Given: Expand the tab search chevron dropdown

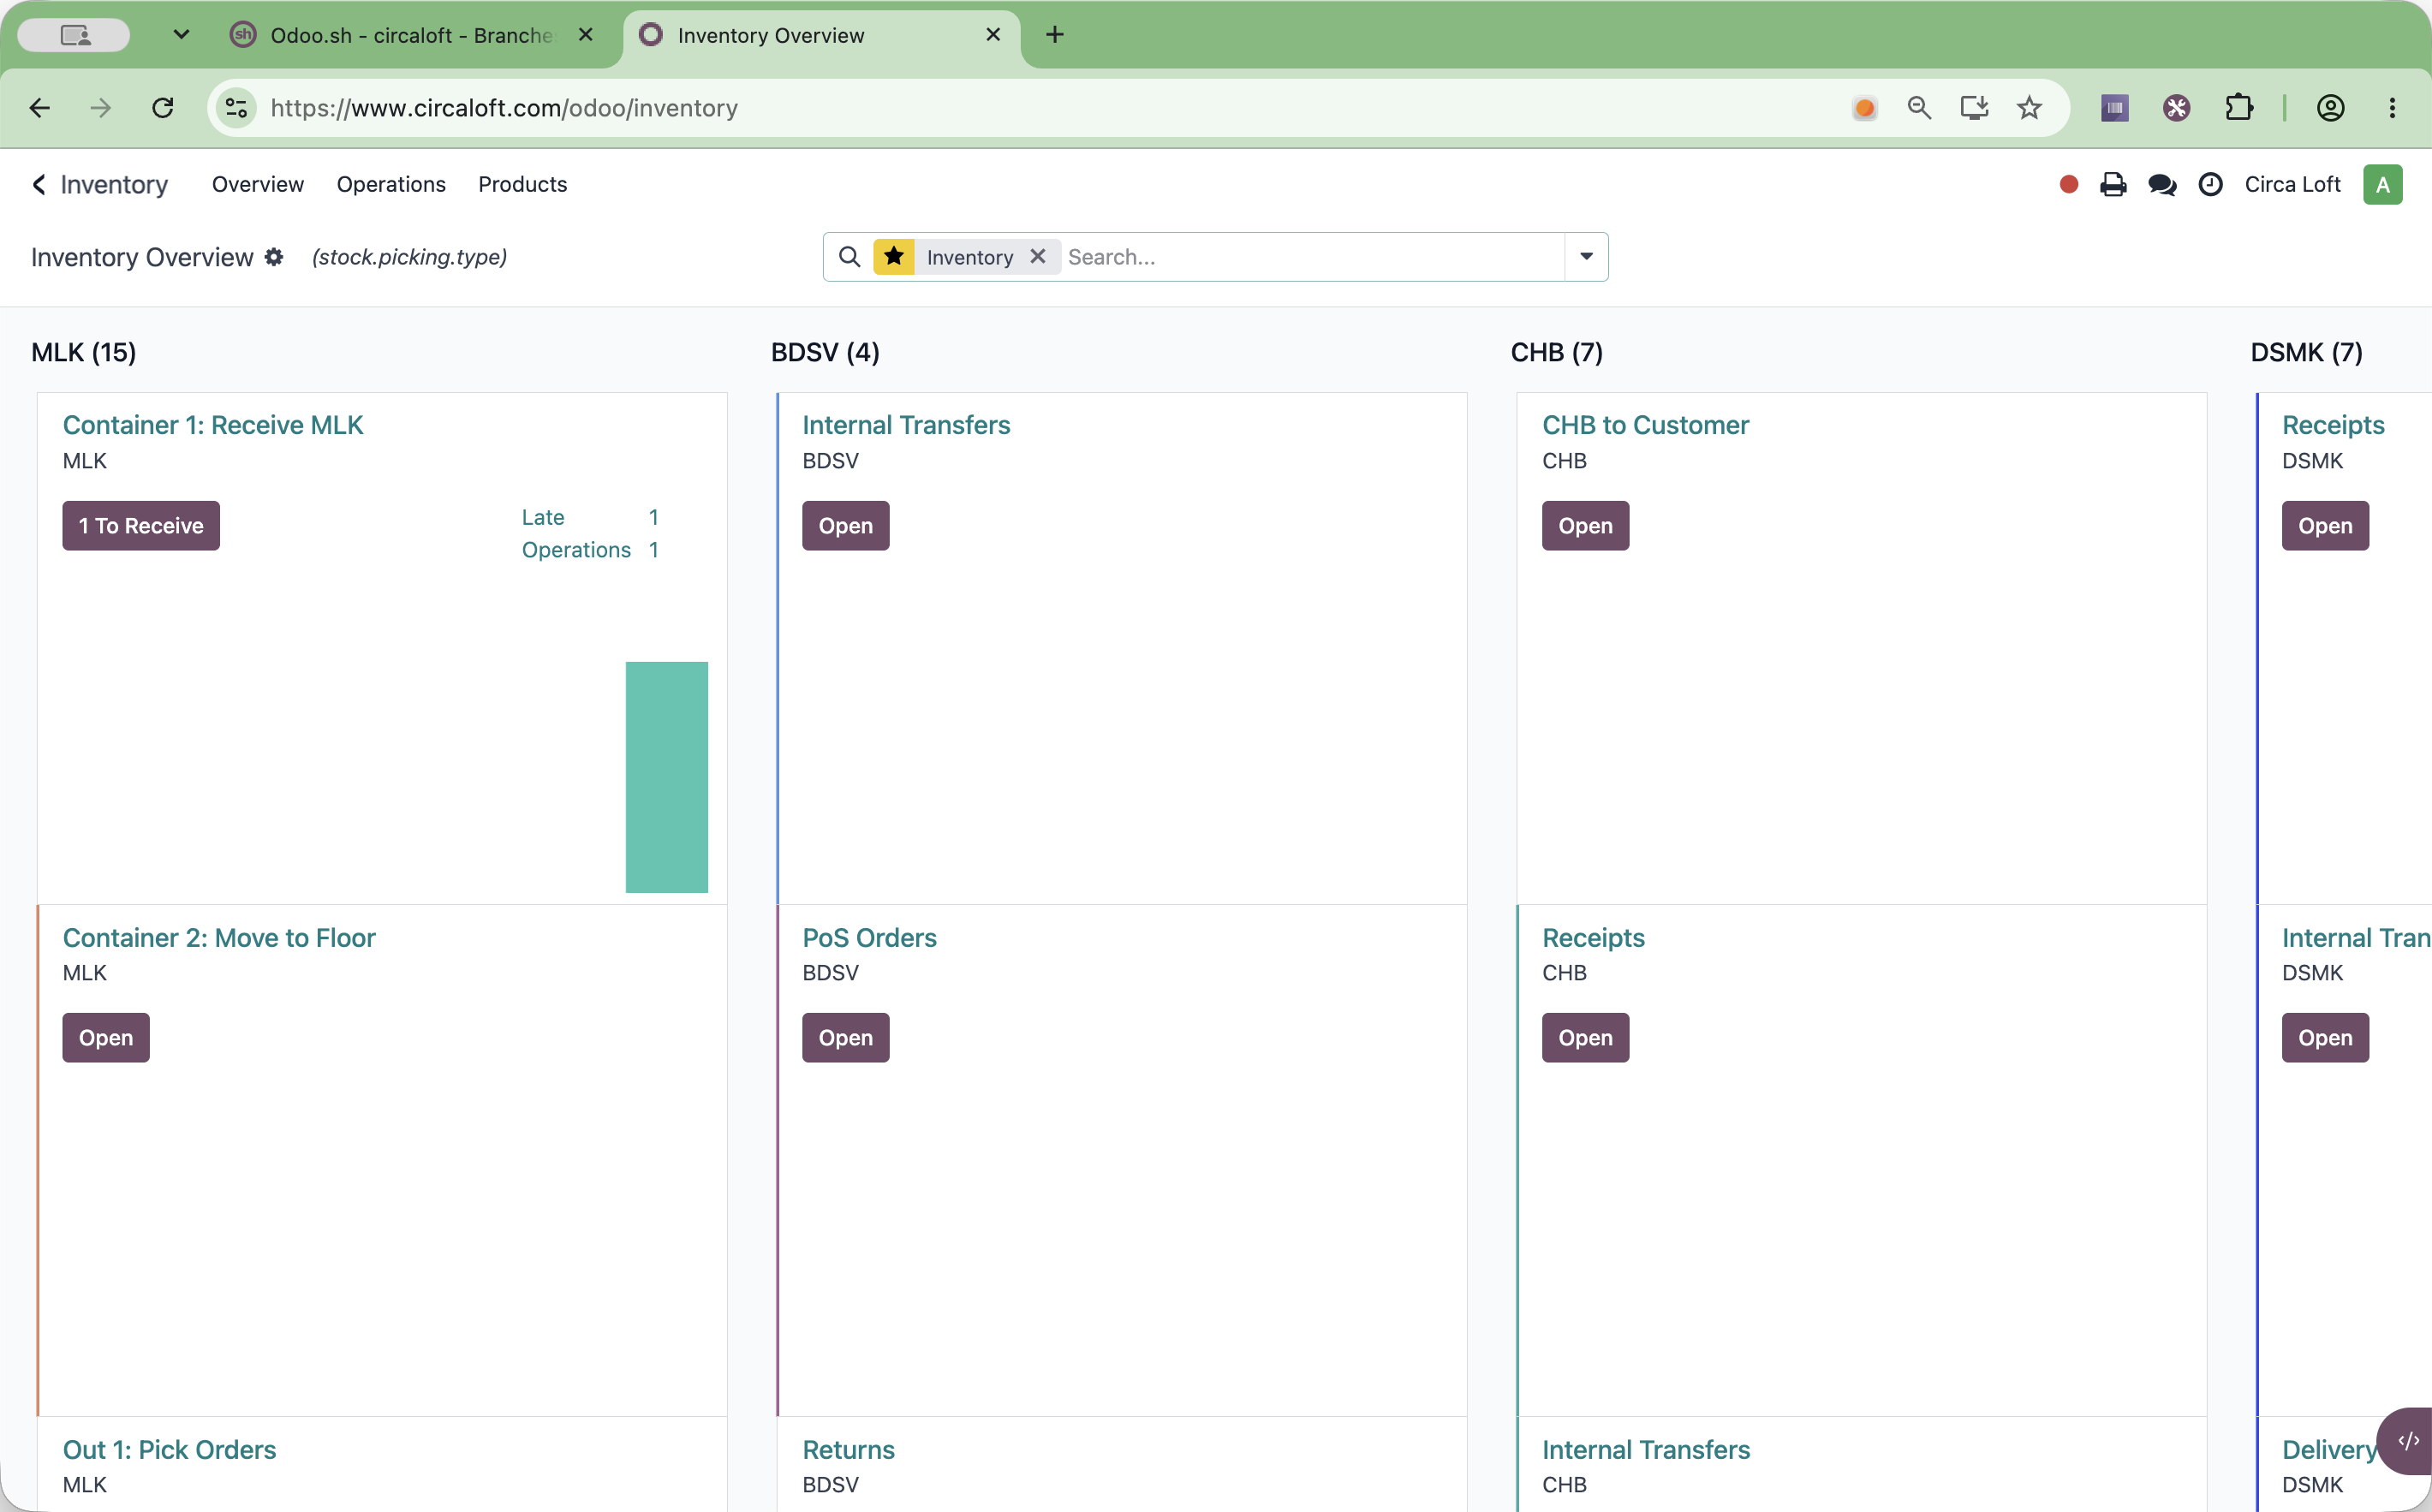Looking at the screenshot, I should point(181,35).
